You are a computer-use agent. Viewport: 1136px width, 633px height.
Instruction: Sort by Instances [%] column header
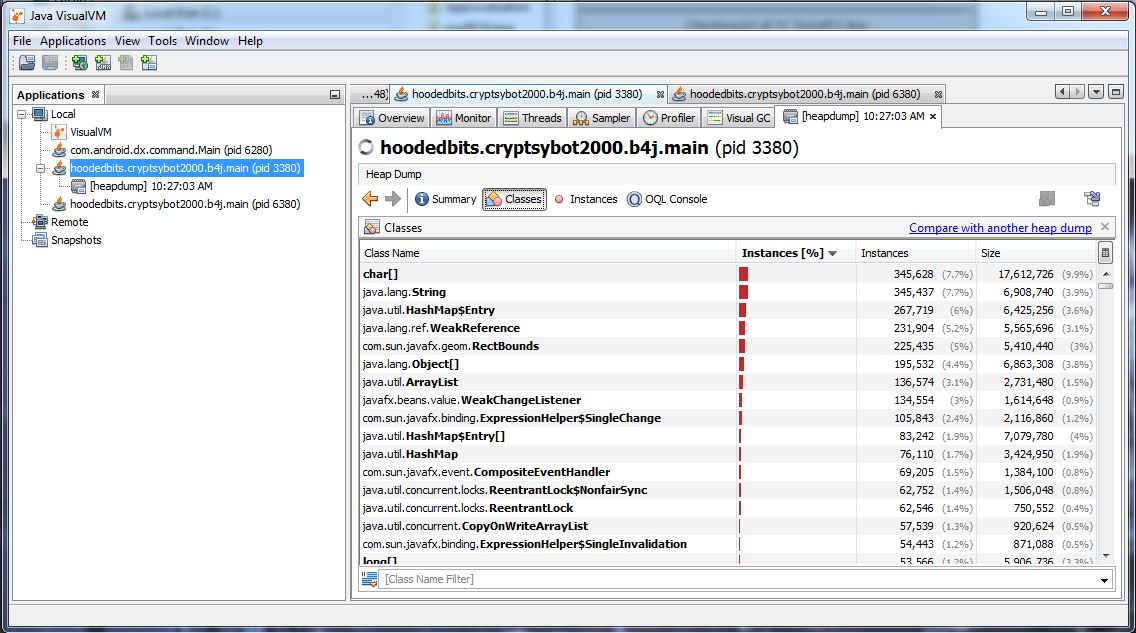coord(795,253)
